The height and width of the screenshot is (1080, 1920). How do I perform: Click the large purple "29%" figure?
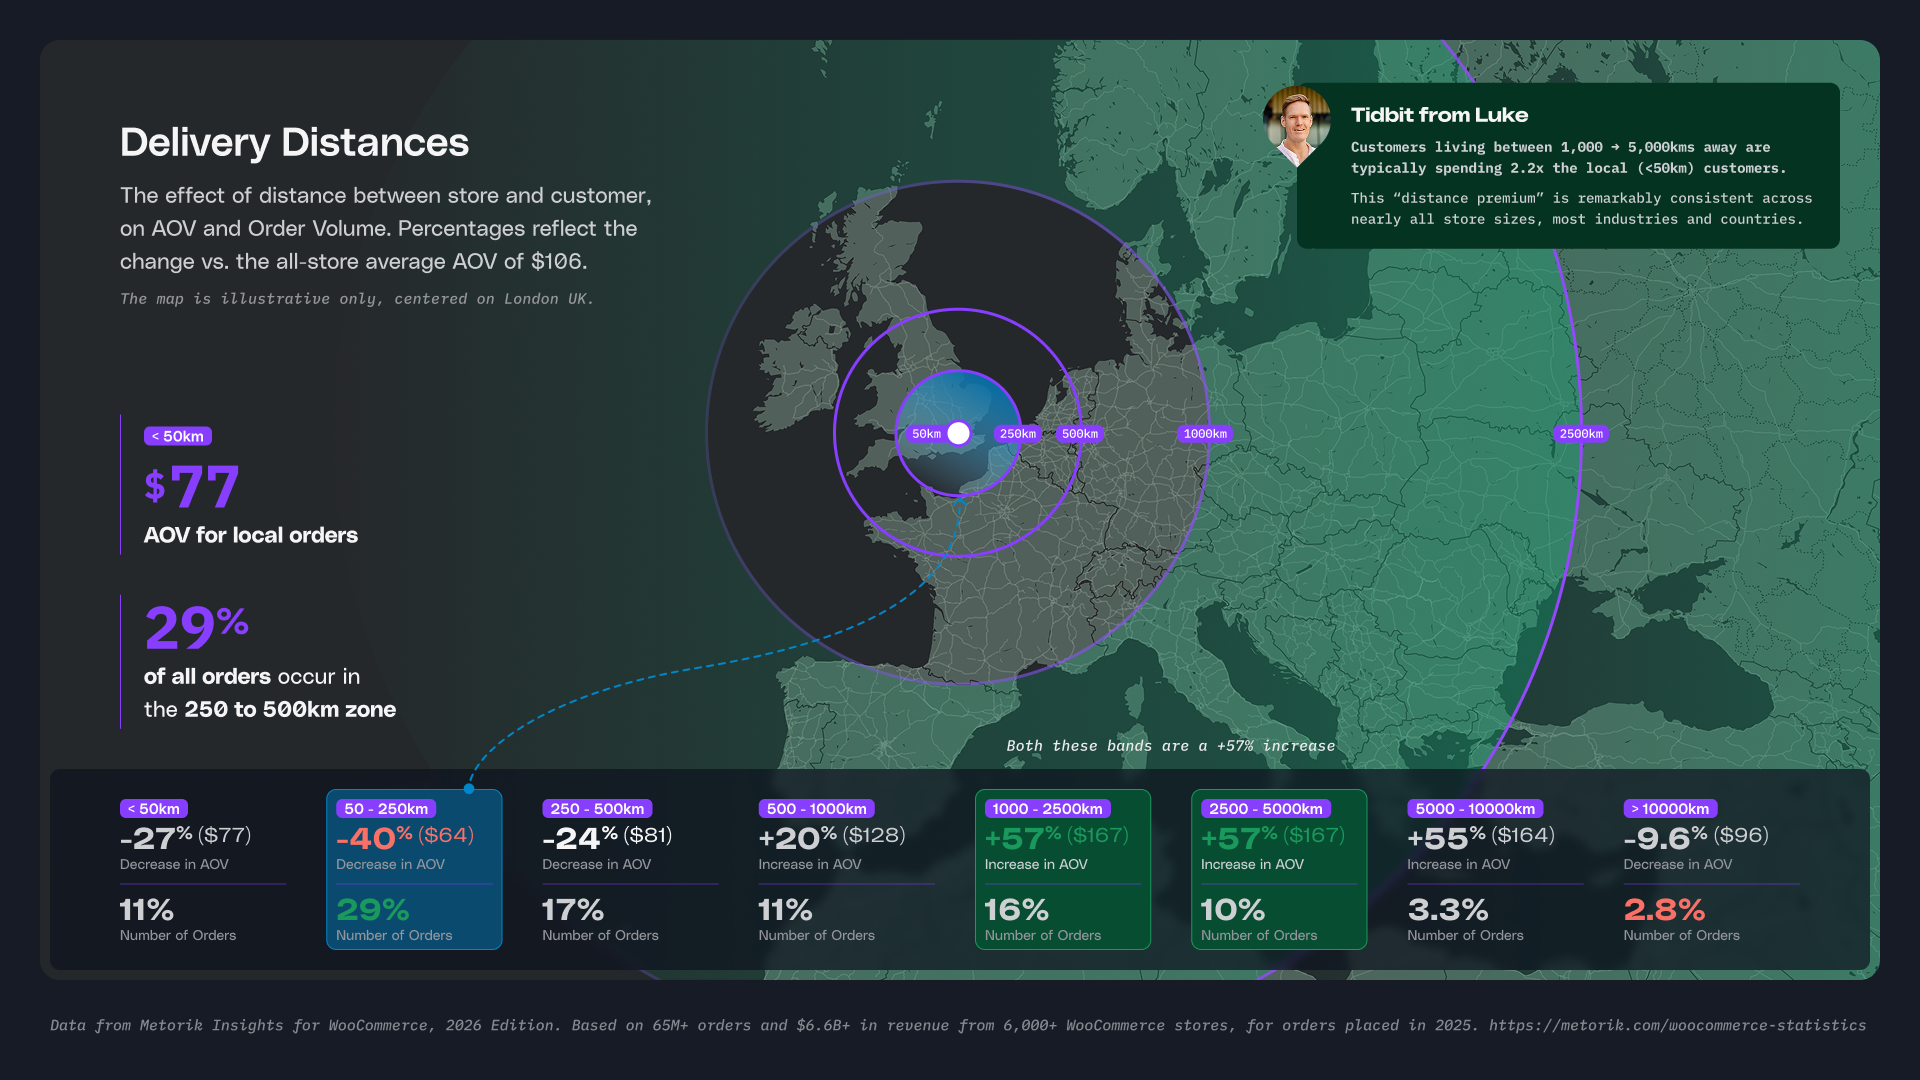196,627
